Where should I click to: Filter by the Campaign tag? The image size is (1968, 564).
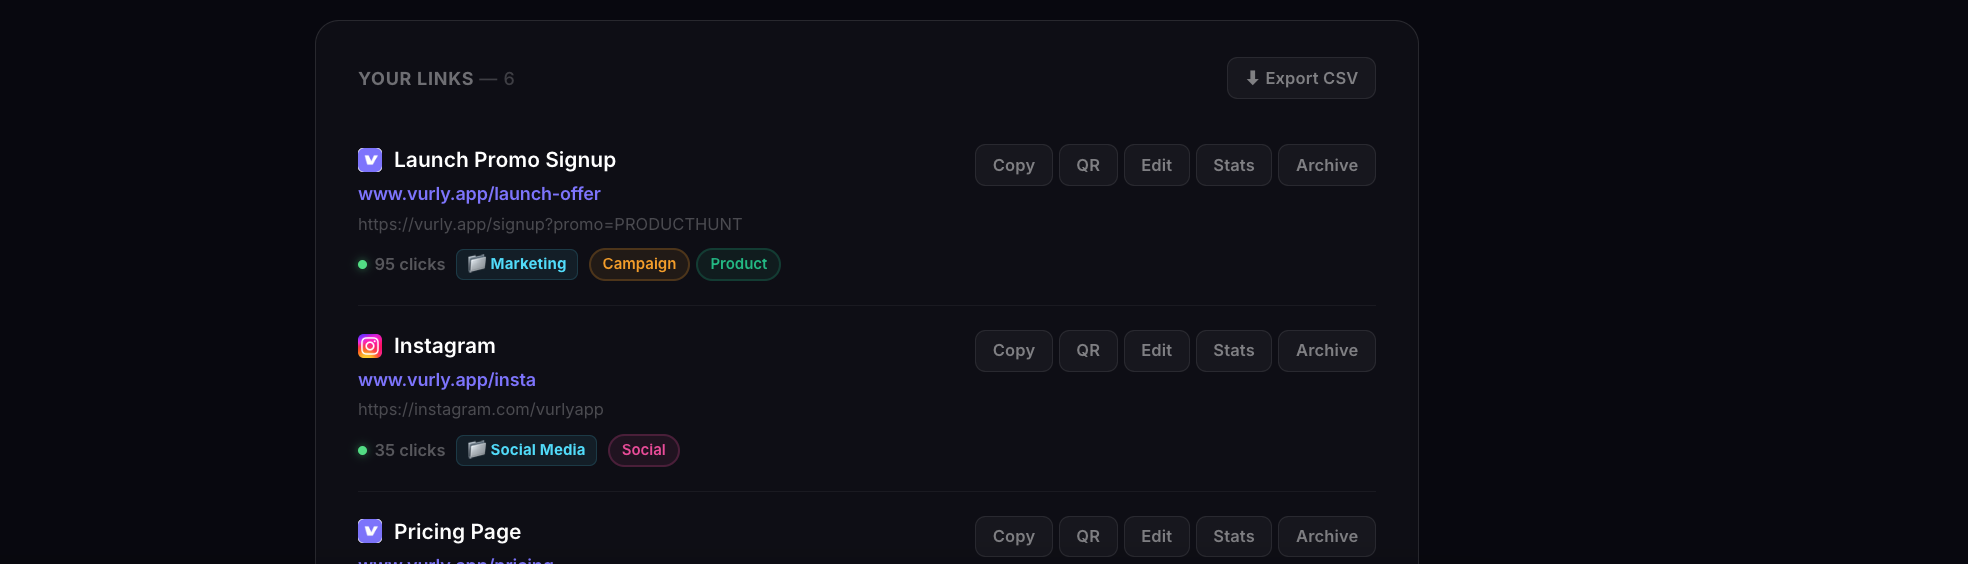click(x=639, y=264)
